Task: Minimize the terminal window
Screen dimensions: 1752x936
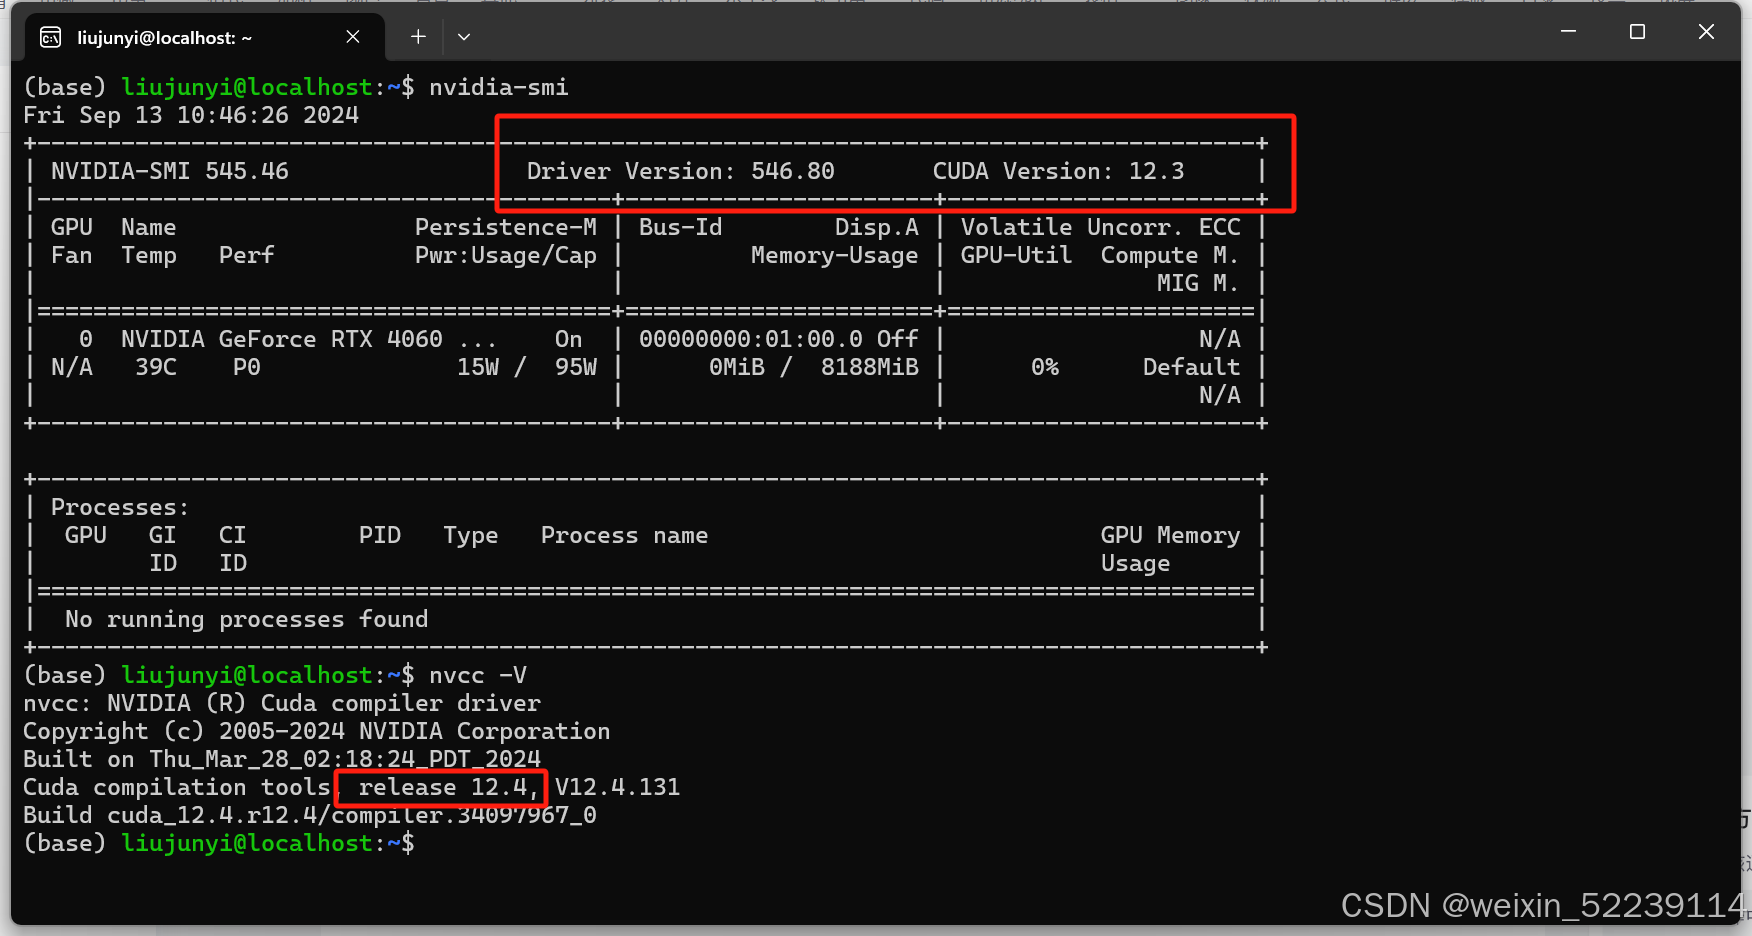Action: tap(1568, 32)
